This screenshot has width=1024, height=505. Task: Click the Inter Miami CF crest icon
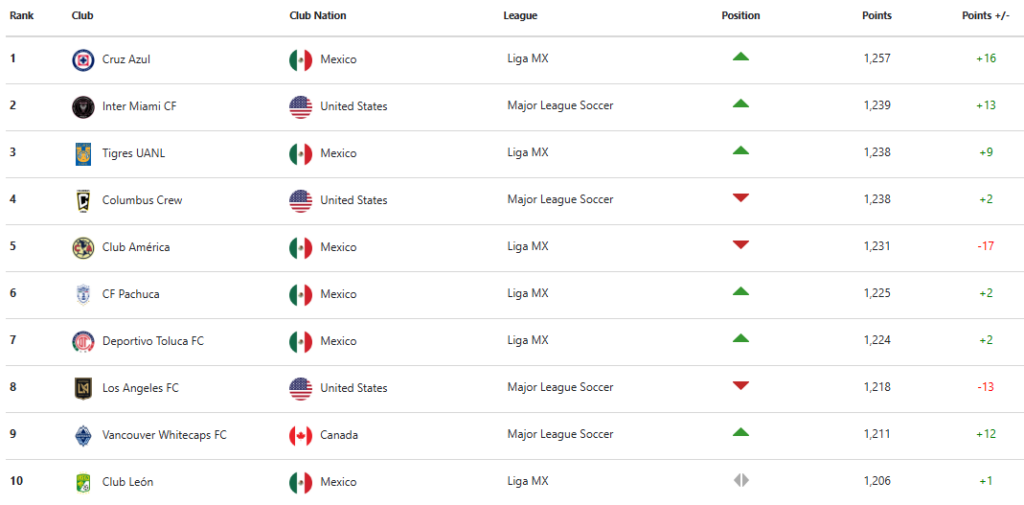point(83,107)
